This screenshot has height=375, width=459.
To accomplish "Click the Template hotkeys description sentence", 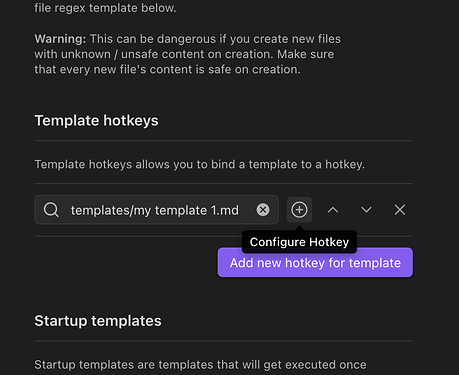I will point(199,164).
